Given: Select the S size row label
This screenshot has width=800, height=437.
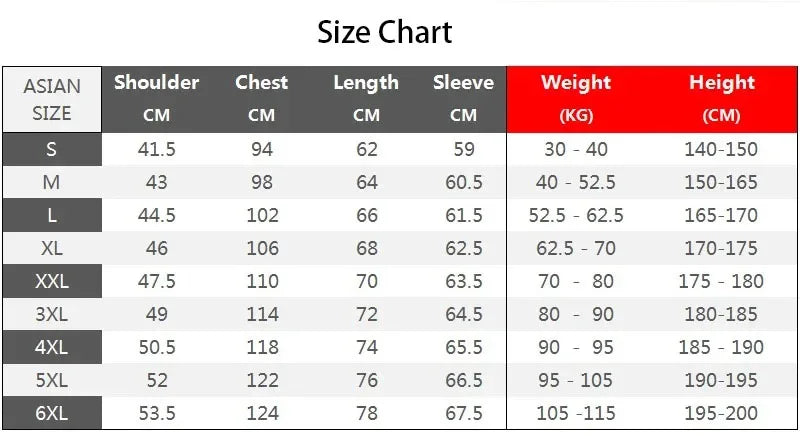Looking at the screenshot, I should 52,150.
